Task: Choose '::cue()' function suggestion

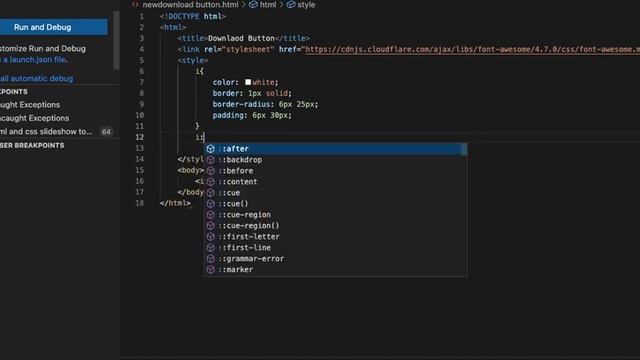Action: [x=336, y=204]
